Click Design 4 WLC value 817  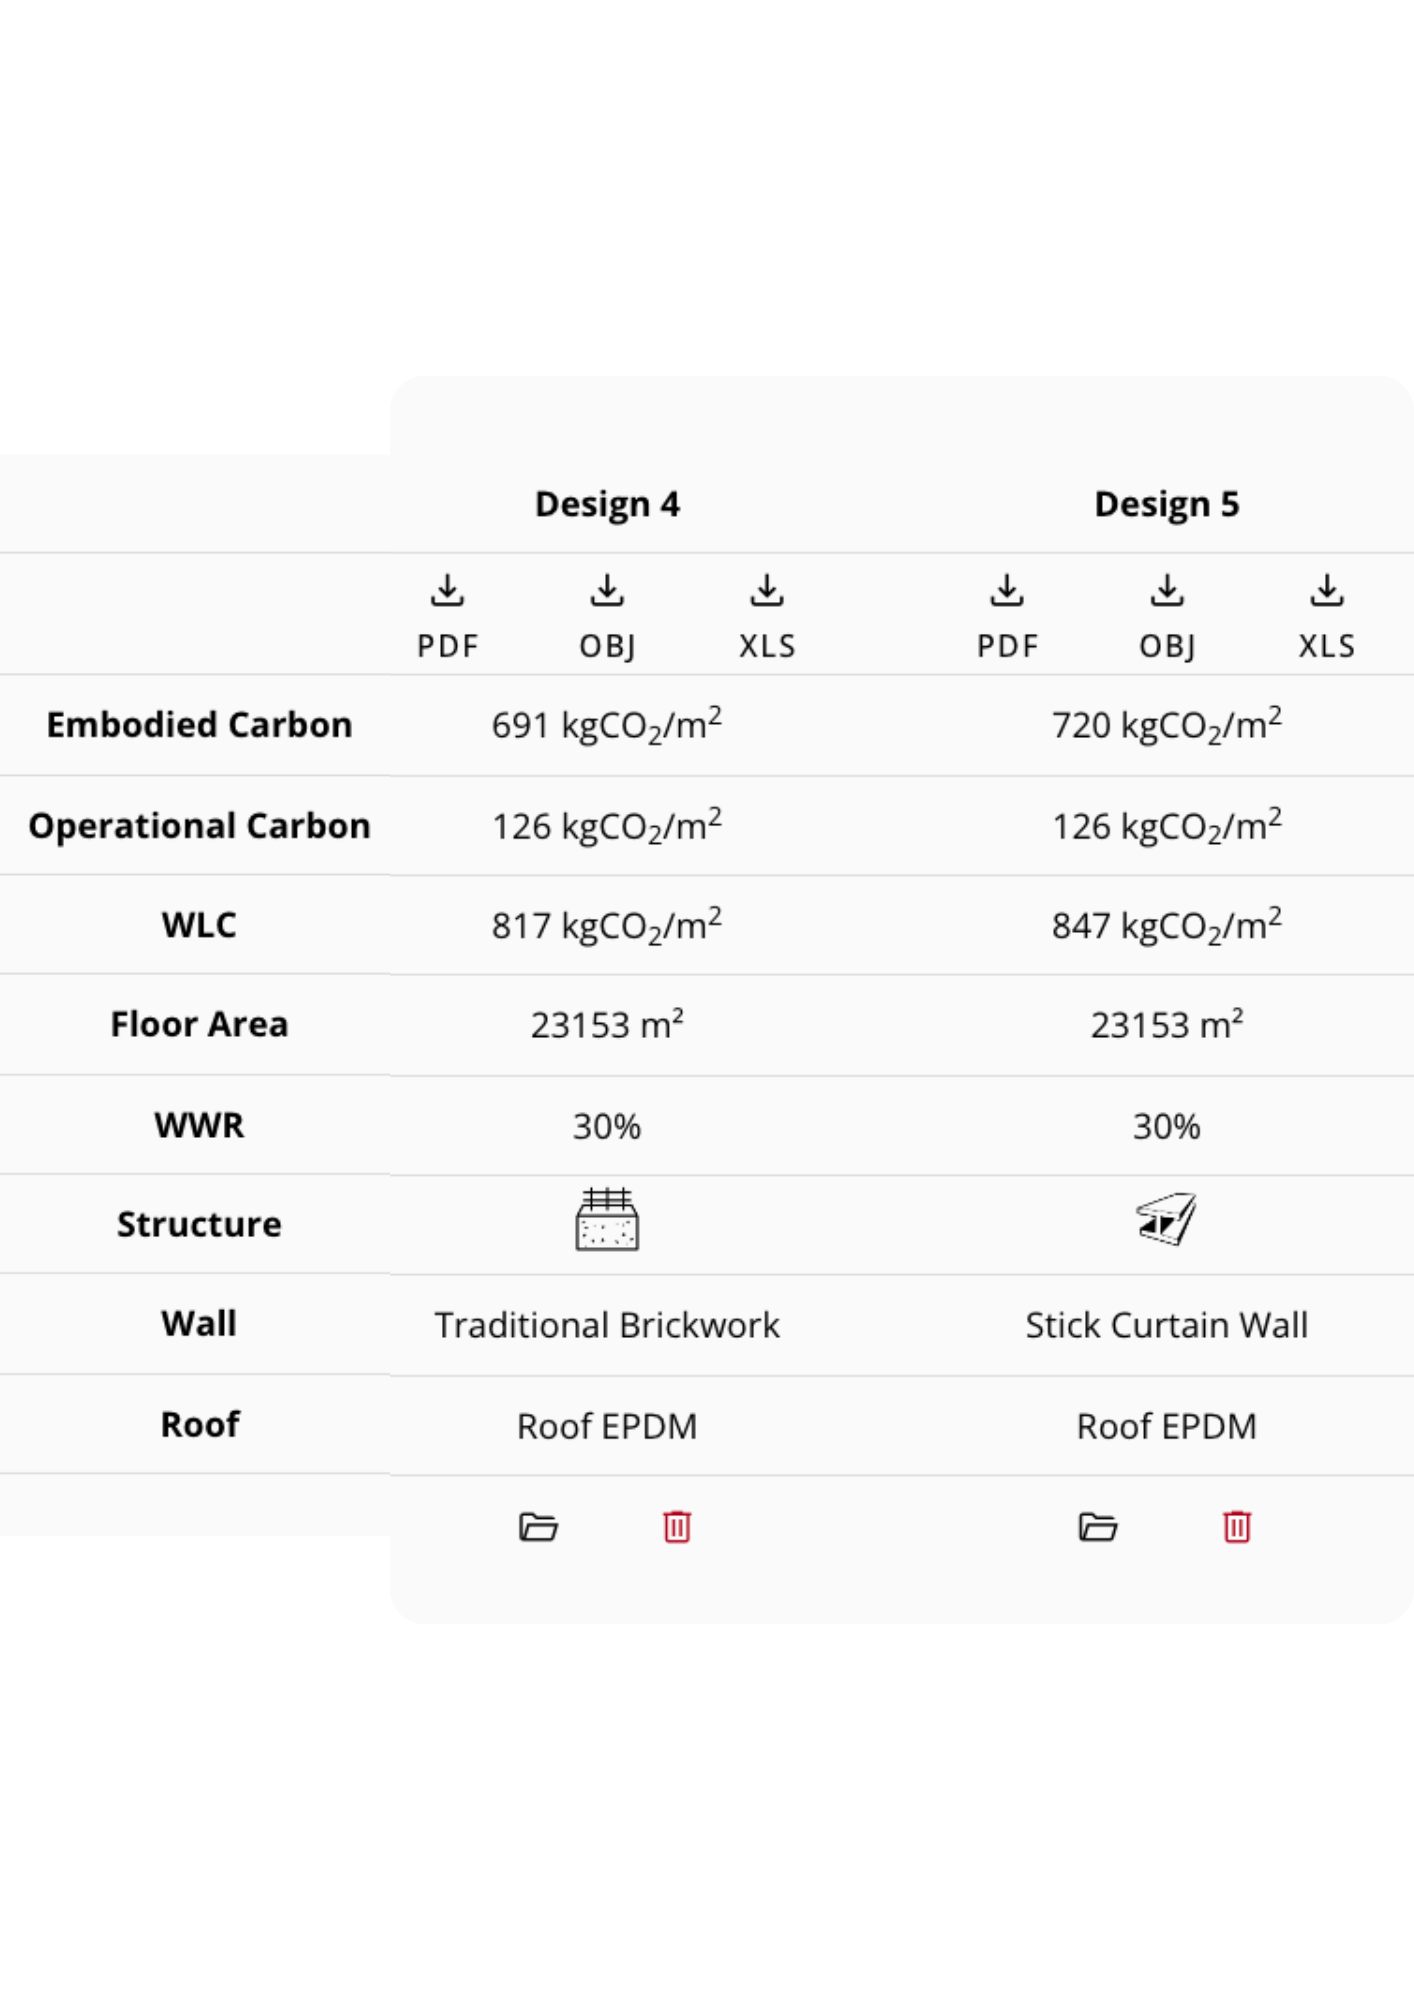(x=607, y=926)
